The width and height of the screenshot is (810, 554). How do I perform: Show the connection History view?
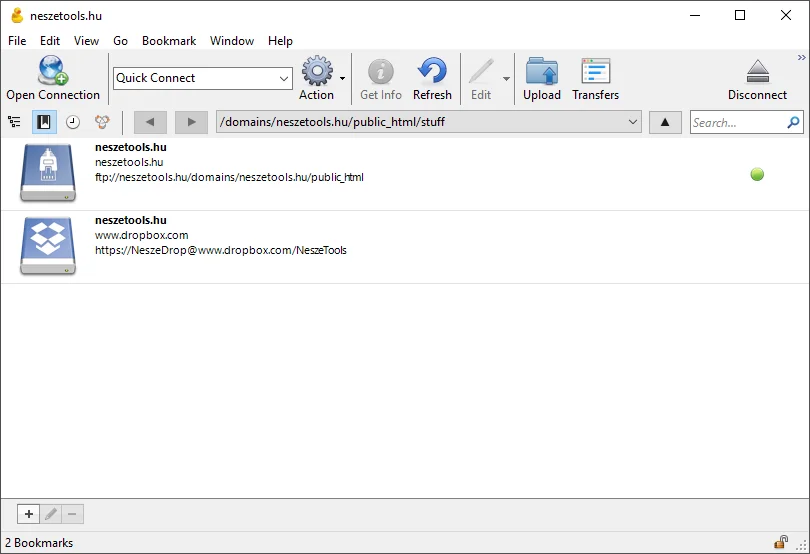(x=73, y=122)
